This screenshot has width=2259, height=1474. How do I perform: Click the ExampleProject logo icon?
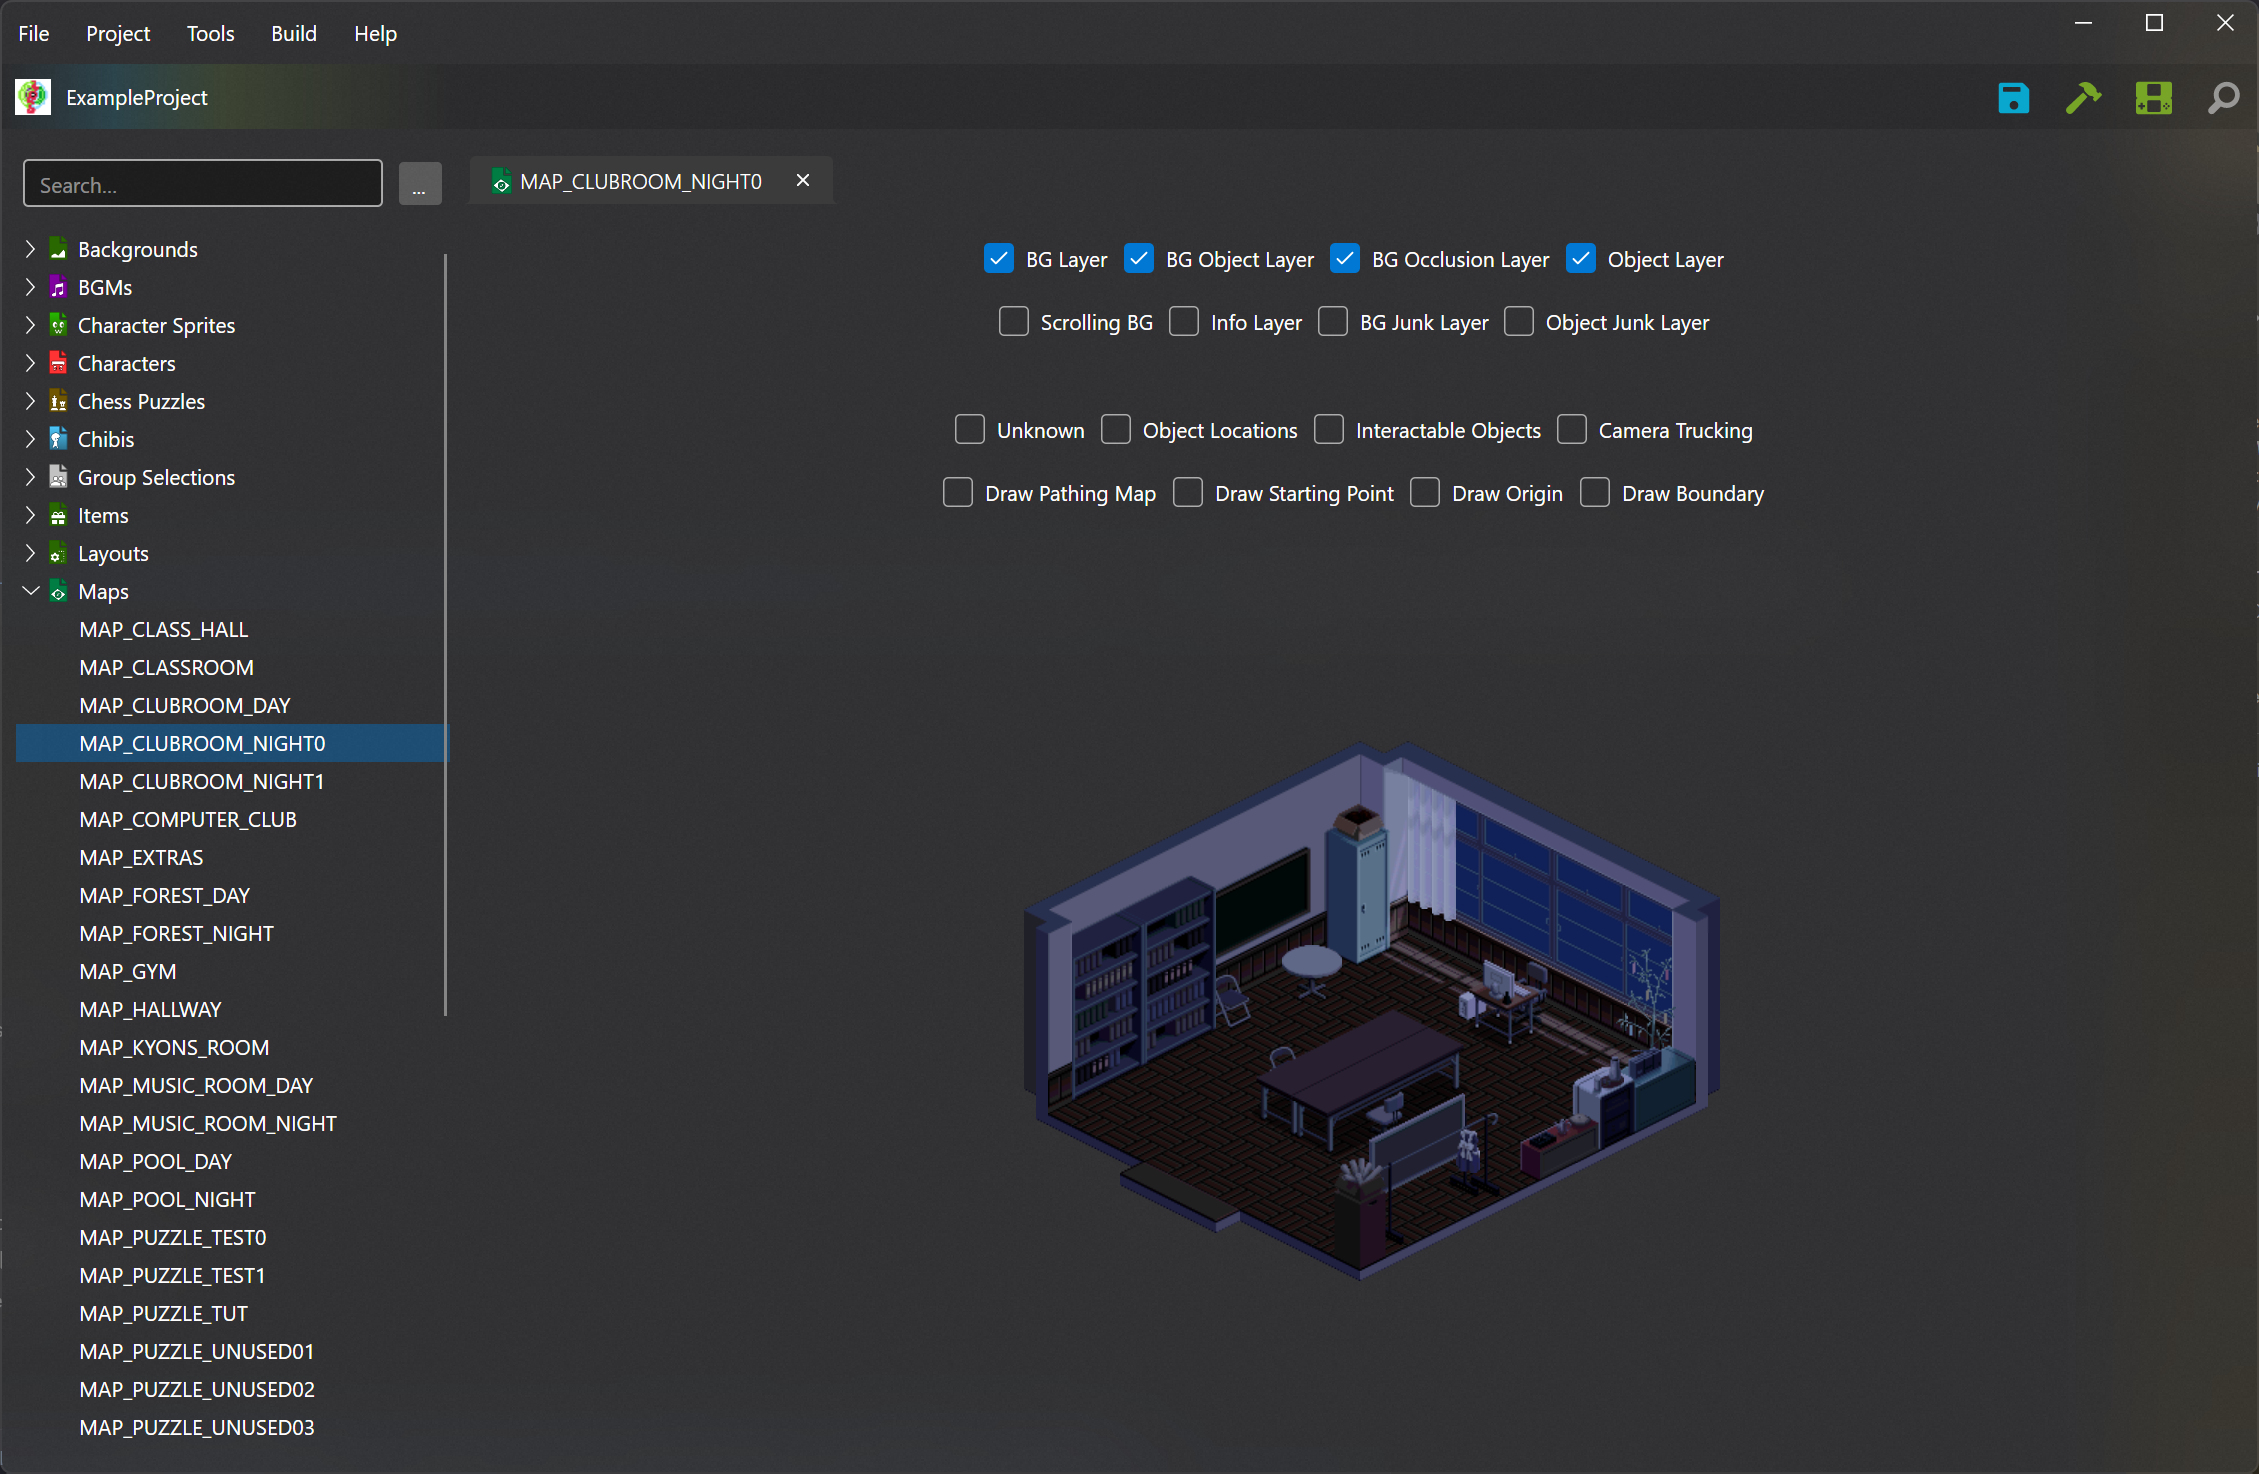pyautogui.click(x=33, y=97)
